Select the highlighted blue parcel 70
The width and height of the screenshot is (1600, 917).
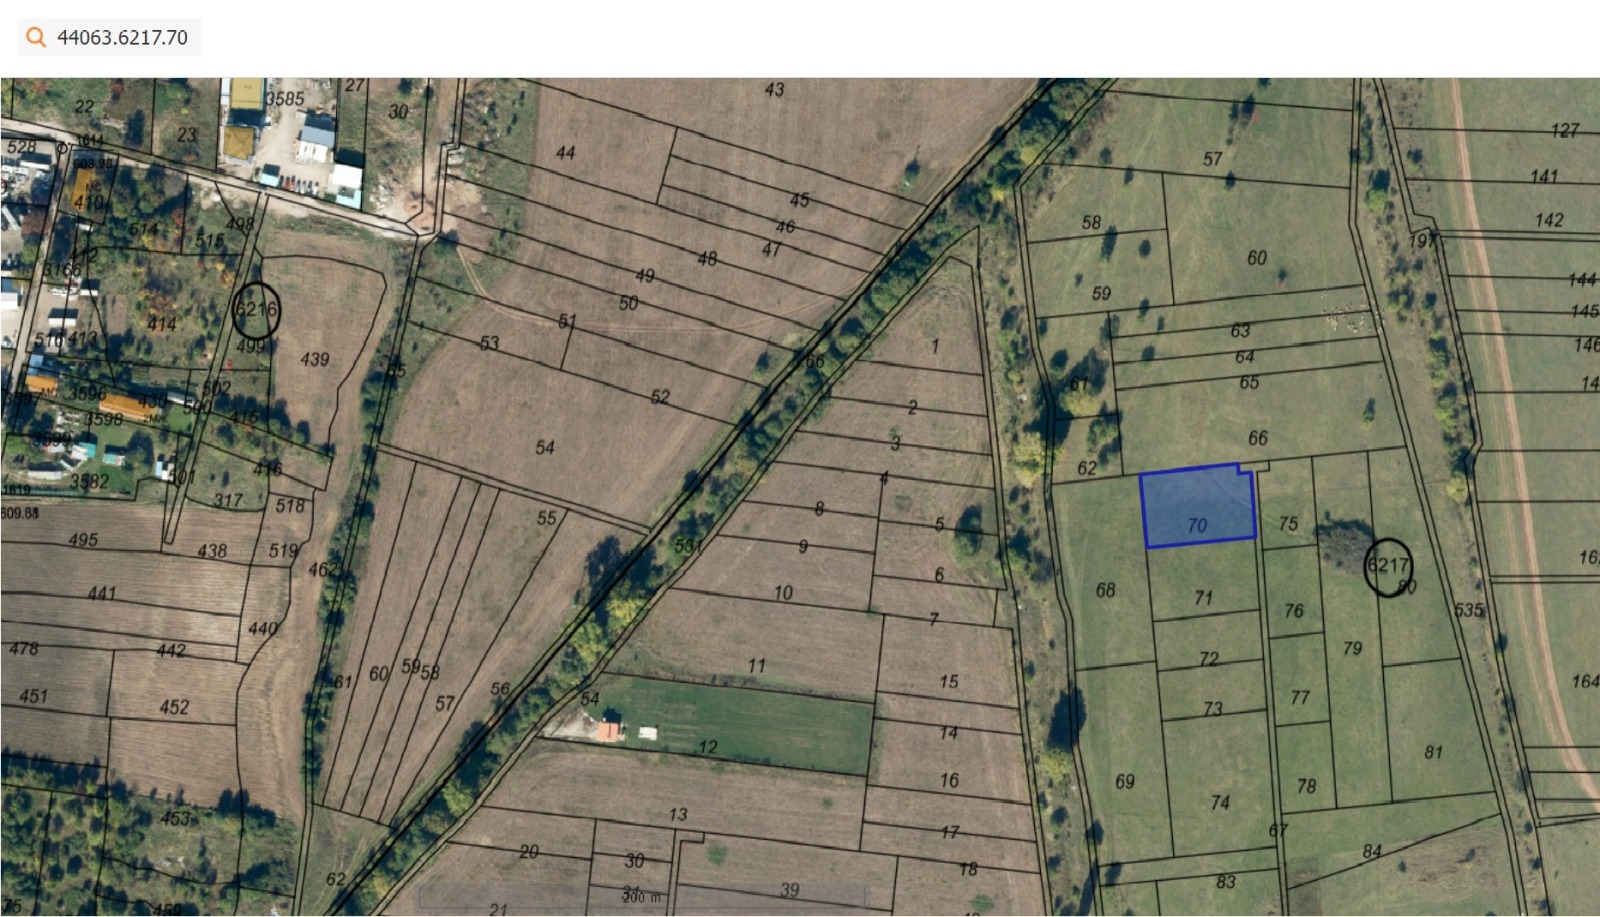point(1197,506)
